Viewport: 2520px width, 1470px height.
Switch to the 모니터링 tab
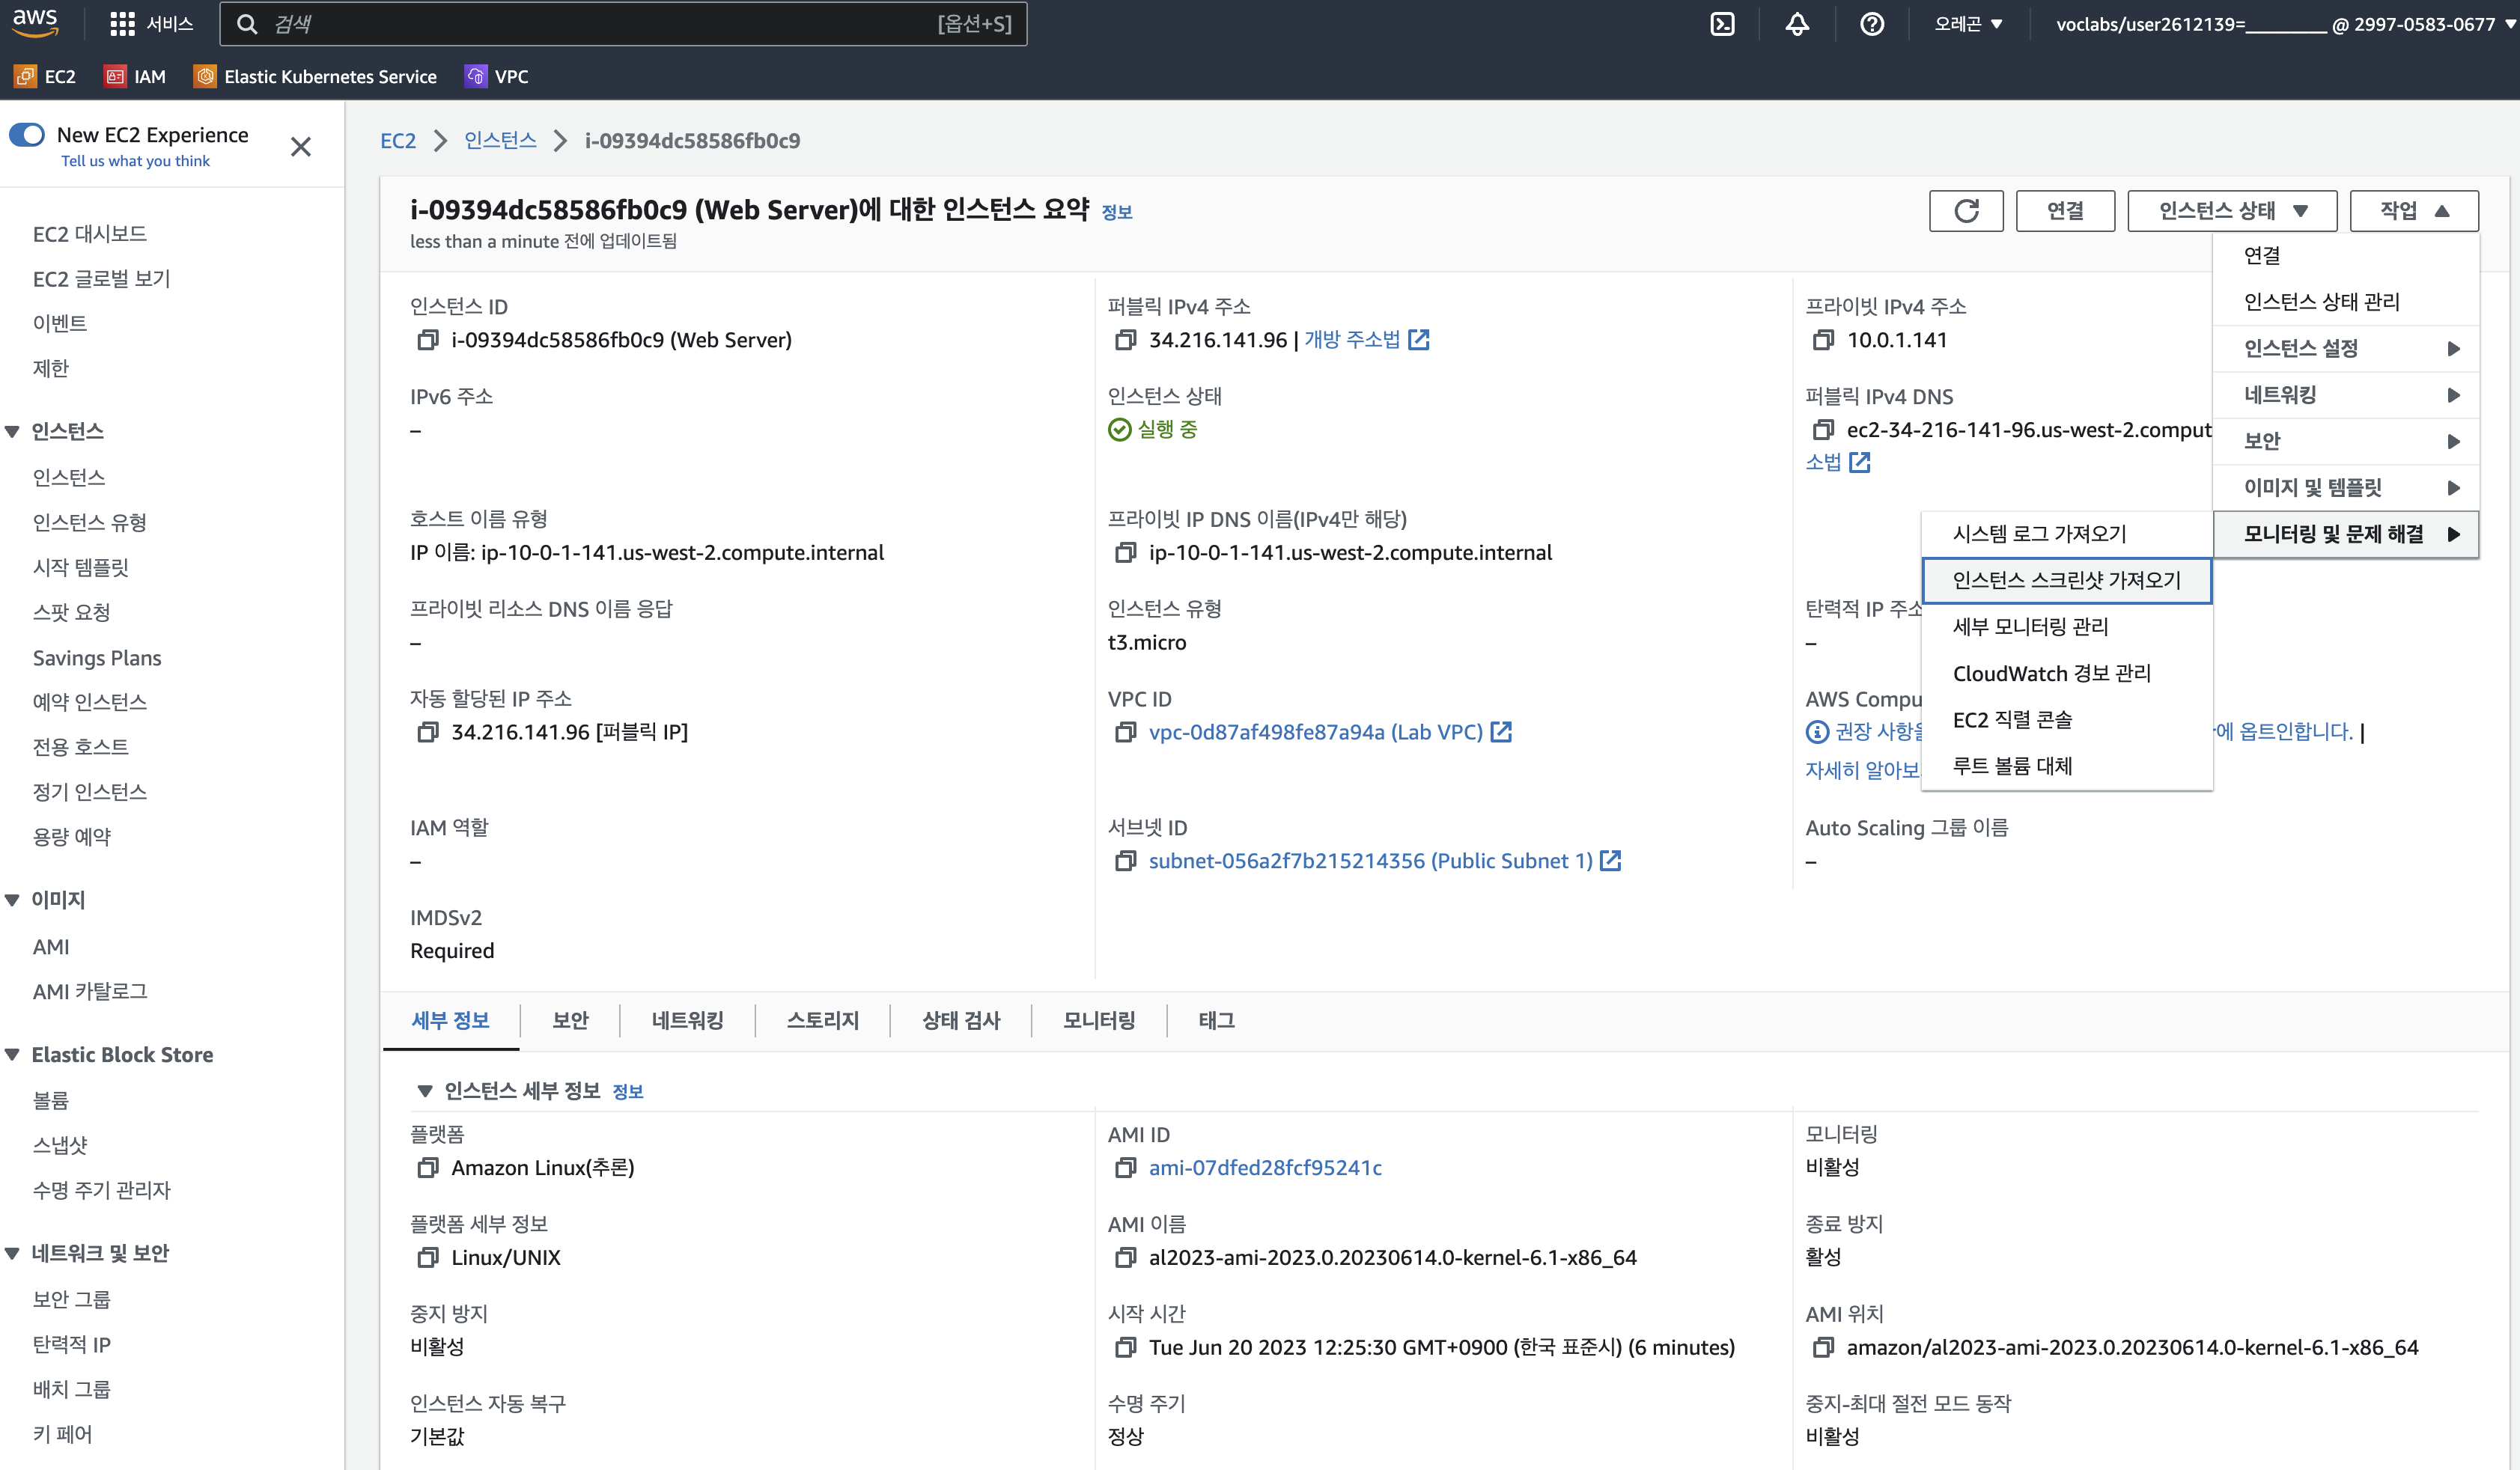(x=1098, y=1021)
